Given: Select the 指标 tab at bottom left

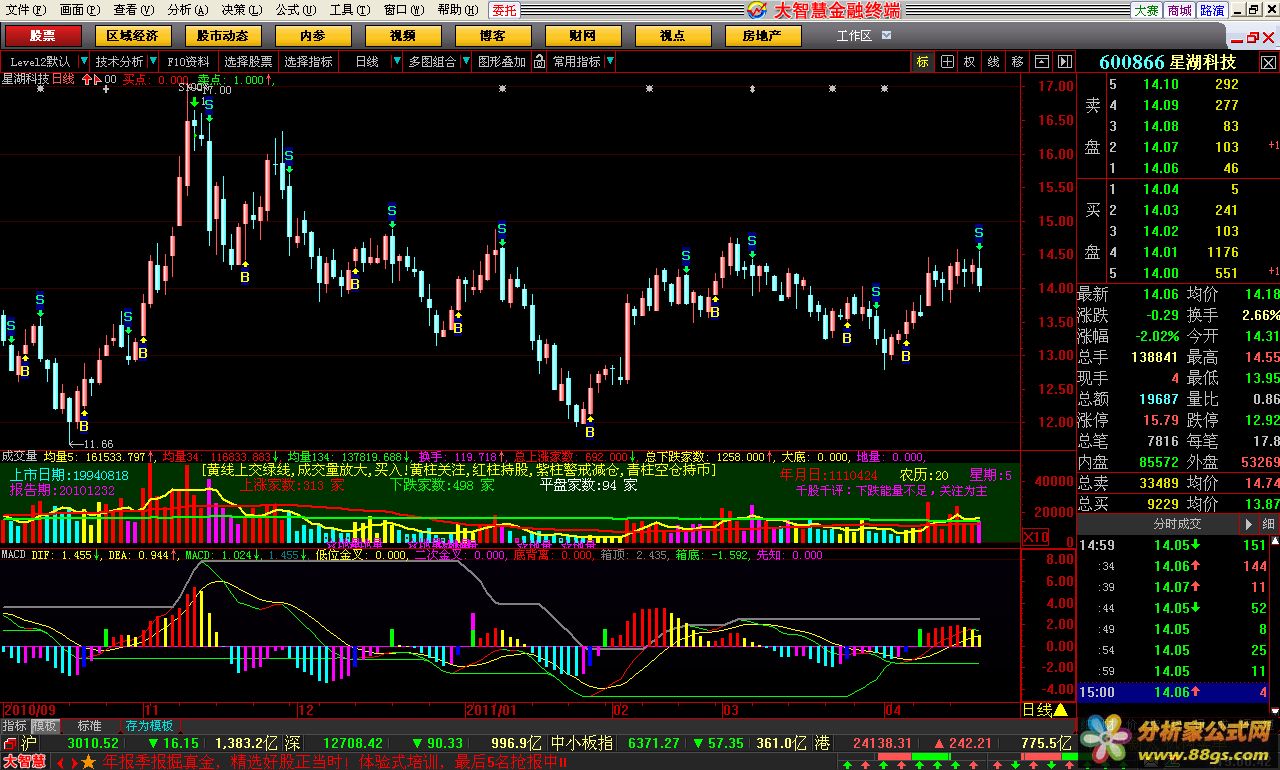Looking at the screenshot, I should click(14, 726).
